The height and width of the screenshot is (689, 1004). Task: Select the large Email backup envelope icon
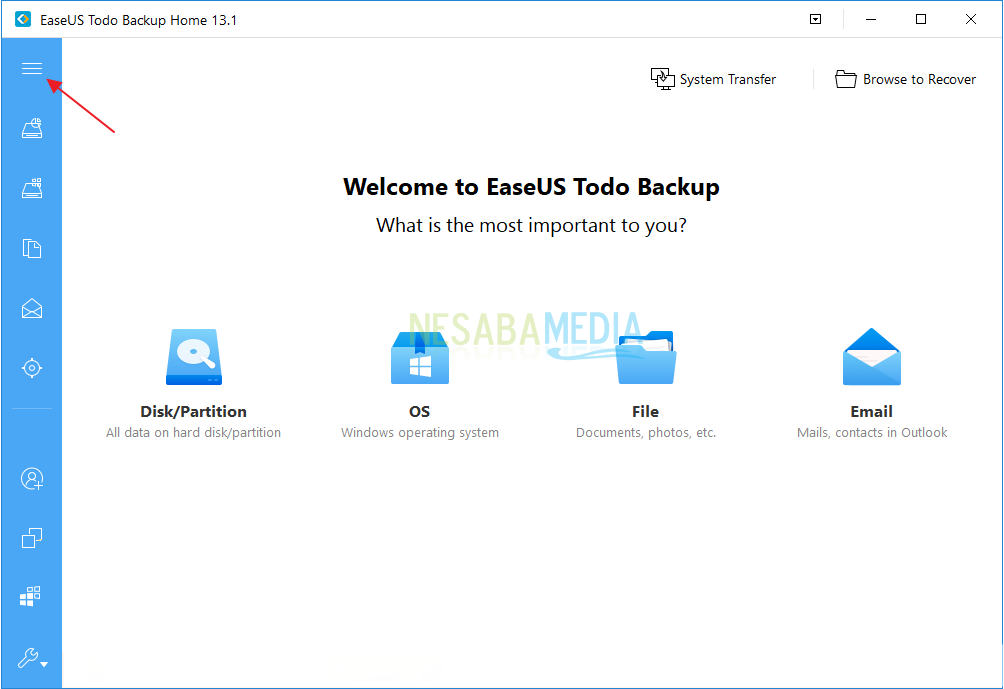[871, 357]
